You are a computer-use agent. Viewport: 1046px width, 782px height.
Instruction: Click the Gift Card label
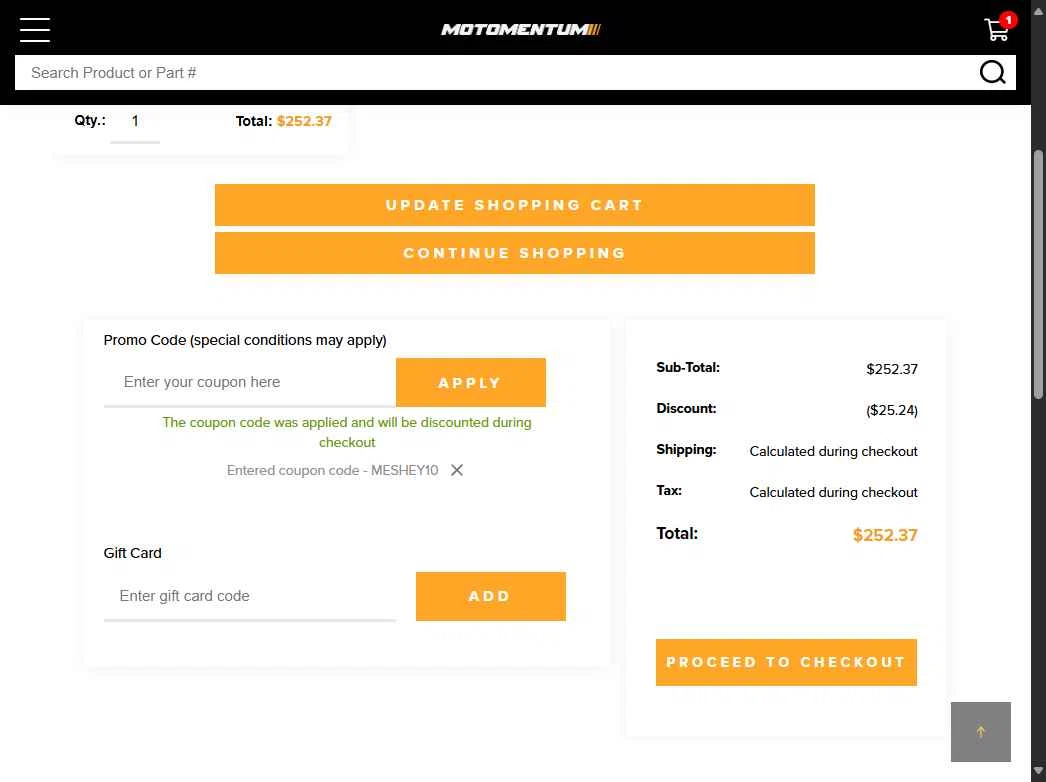click(132, 553)
